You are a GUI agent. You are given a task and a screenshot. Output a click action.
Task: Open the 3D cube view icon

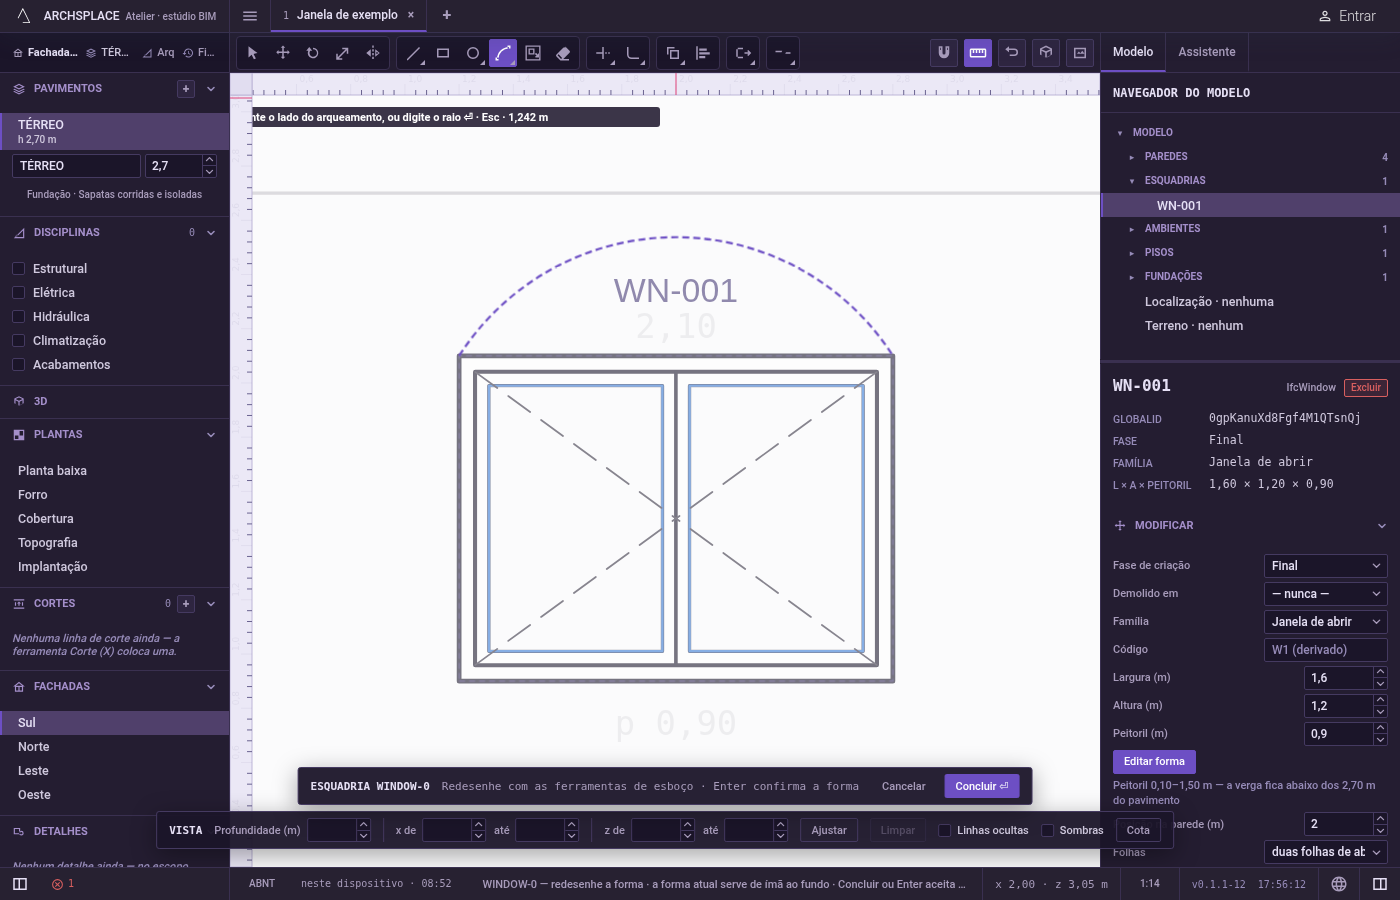point(1046,53)
